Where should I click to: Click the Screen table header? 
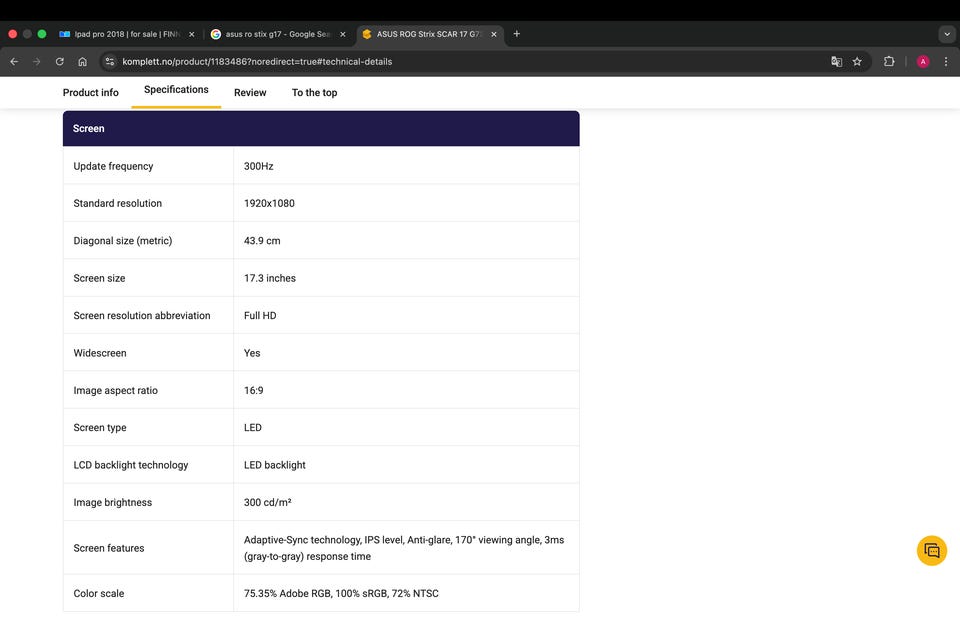click(321, 129)
